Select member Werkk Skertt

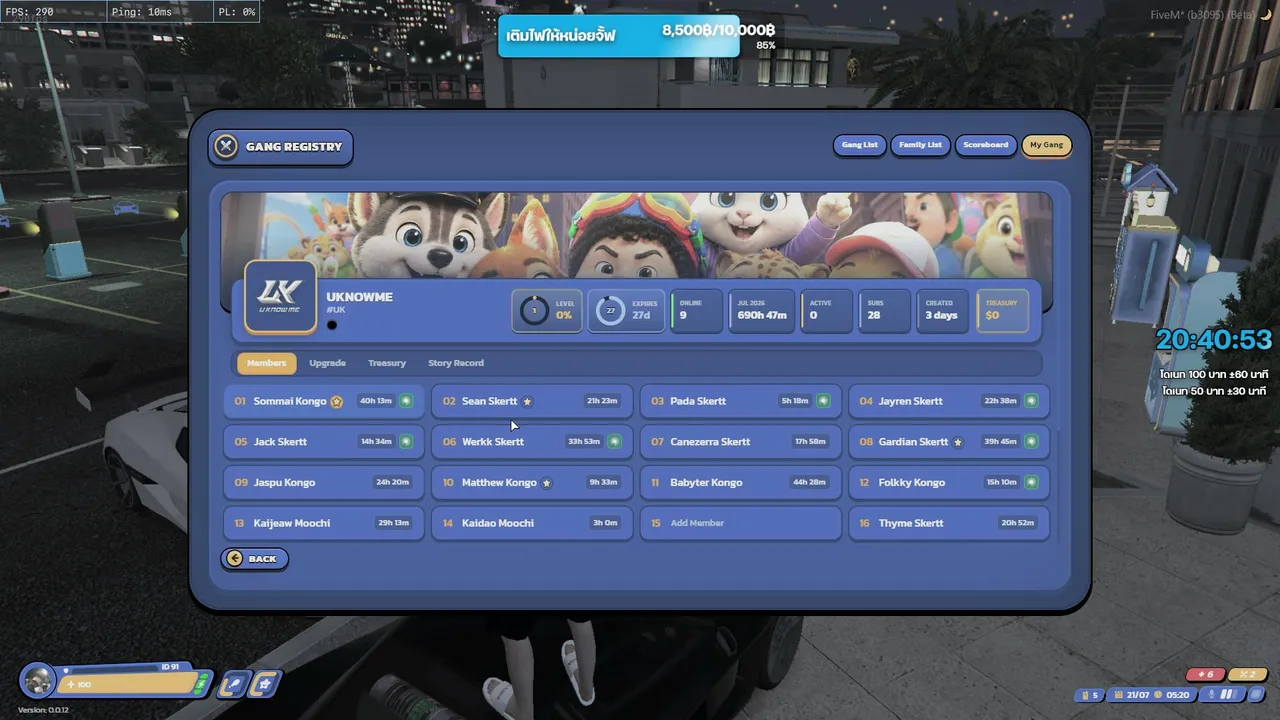(x=532, y=442)
